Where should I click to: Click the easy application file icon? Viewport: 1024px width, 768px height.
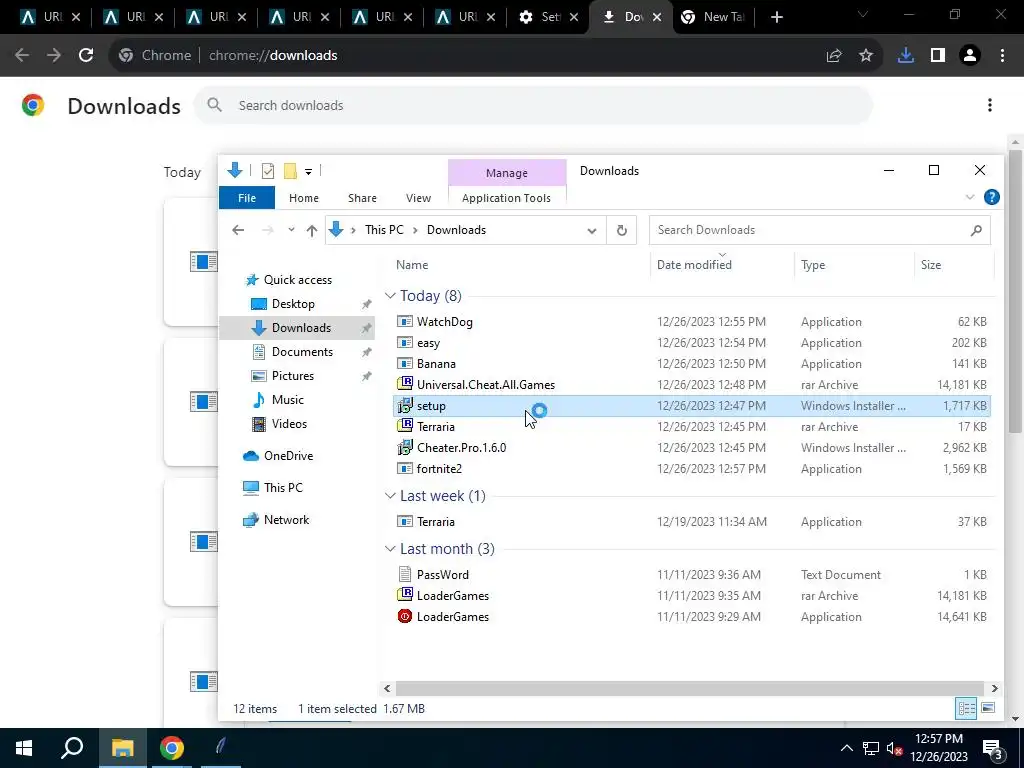coord(405,343)
